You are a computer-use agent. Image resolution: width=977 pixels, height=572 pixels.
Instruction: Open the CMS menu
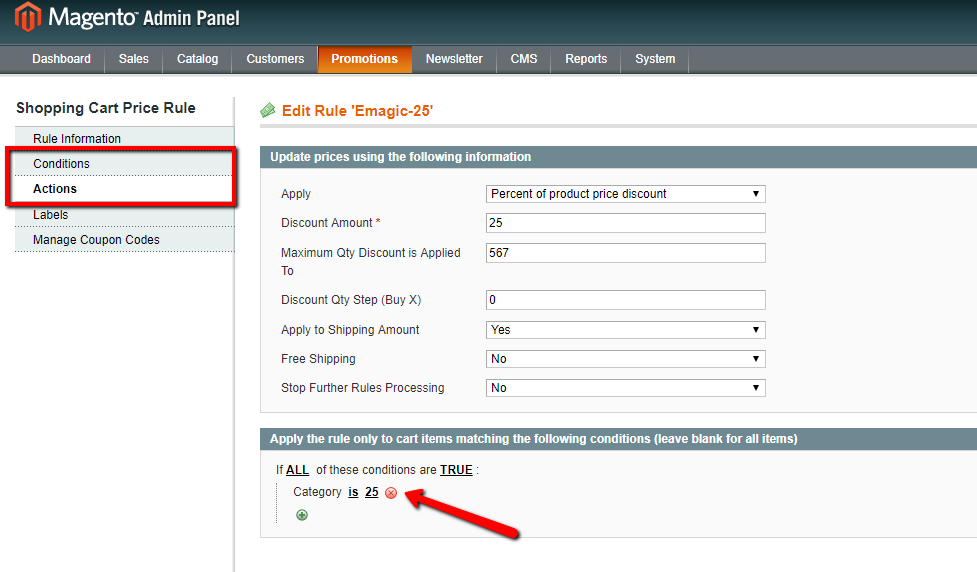(523, 59)
